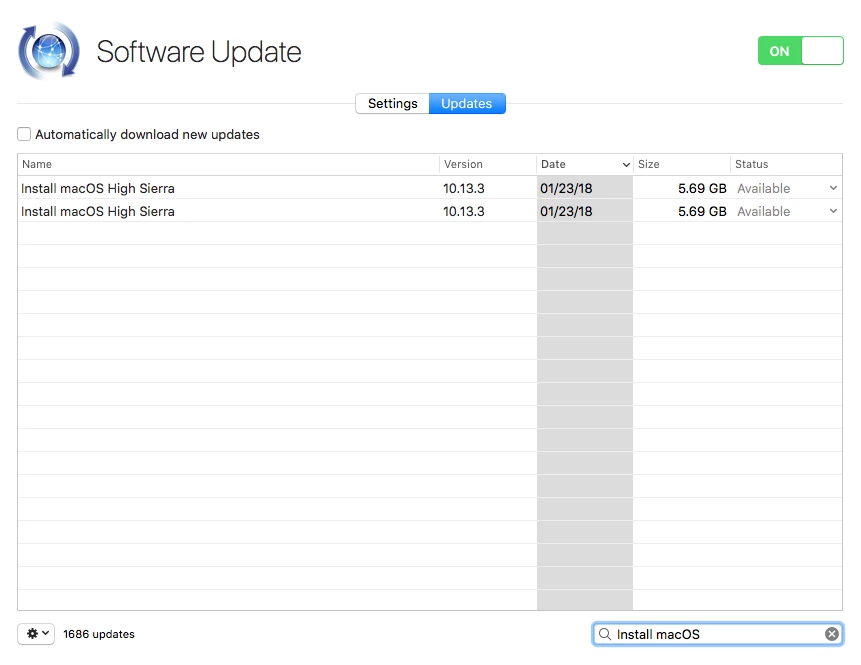Expand status dropdown for second High Sierra row
This screenshot has width=861, height=665.
pyautogui.click(x=833, y=211)
